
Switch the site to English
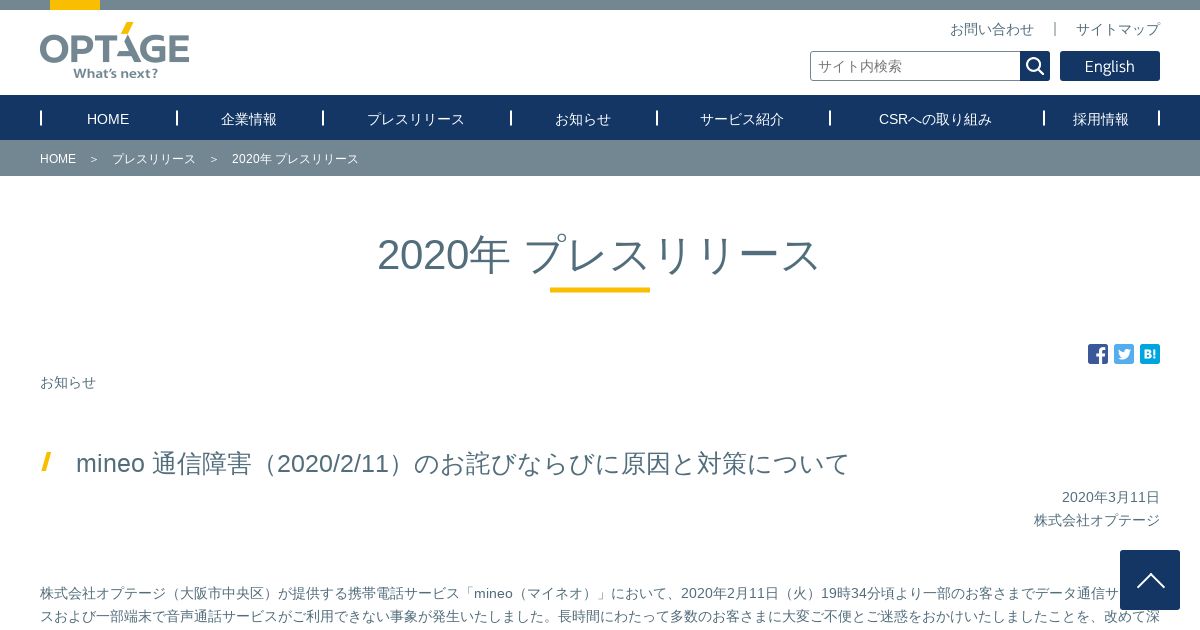coord(1110,66)
